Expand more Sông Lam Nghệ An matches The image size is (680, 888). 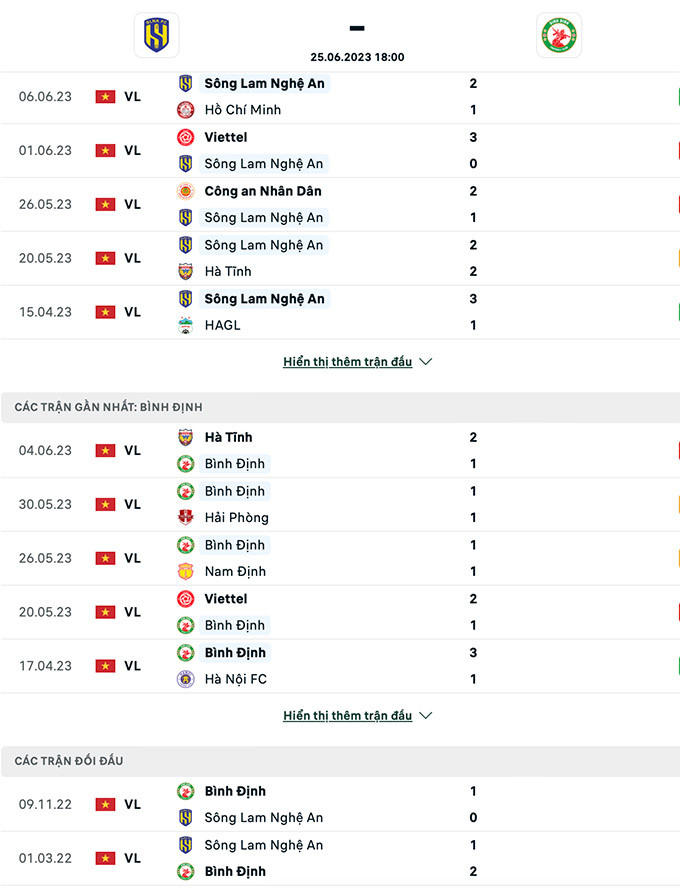347,362
